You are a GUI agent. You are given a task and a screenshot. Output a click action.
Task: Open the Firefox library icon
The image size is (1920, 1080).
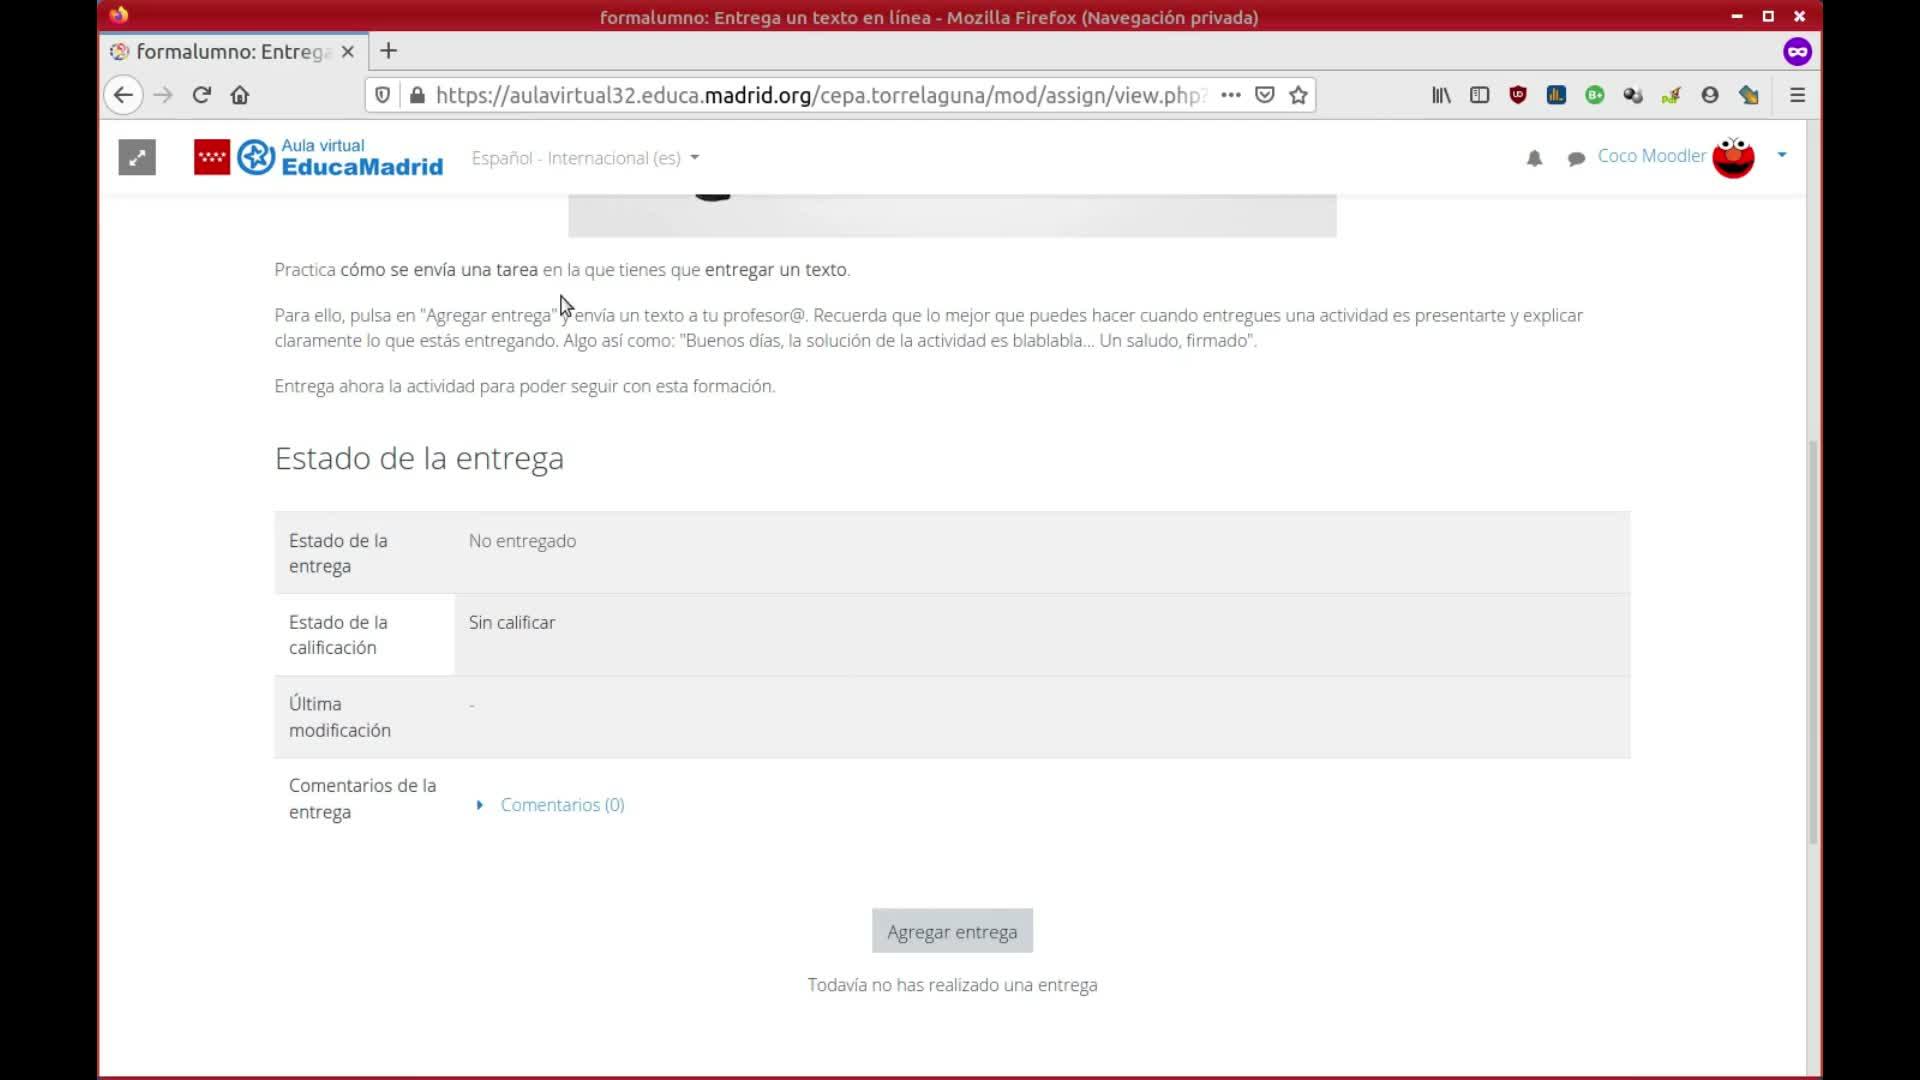click(x=1441, y=95)
